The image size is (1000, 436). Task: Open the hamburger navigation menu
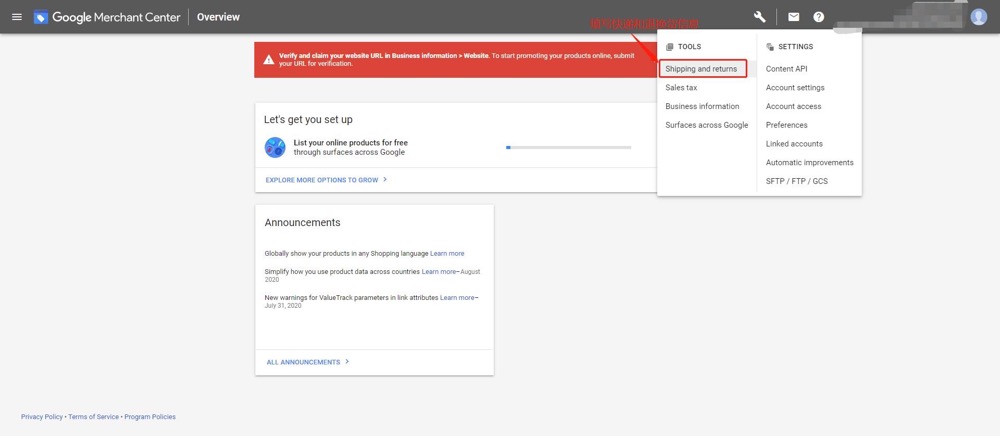tap(17, 17)
